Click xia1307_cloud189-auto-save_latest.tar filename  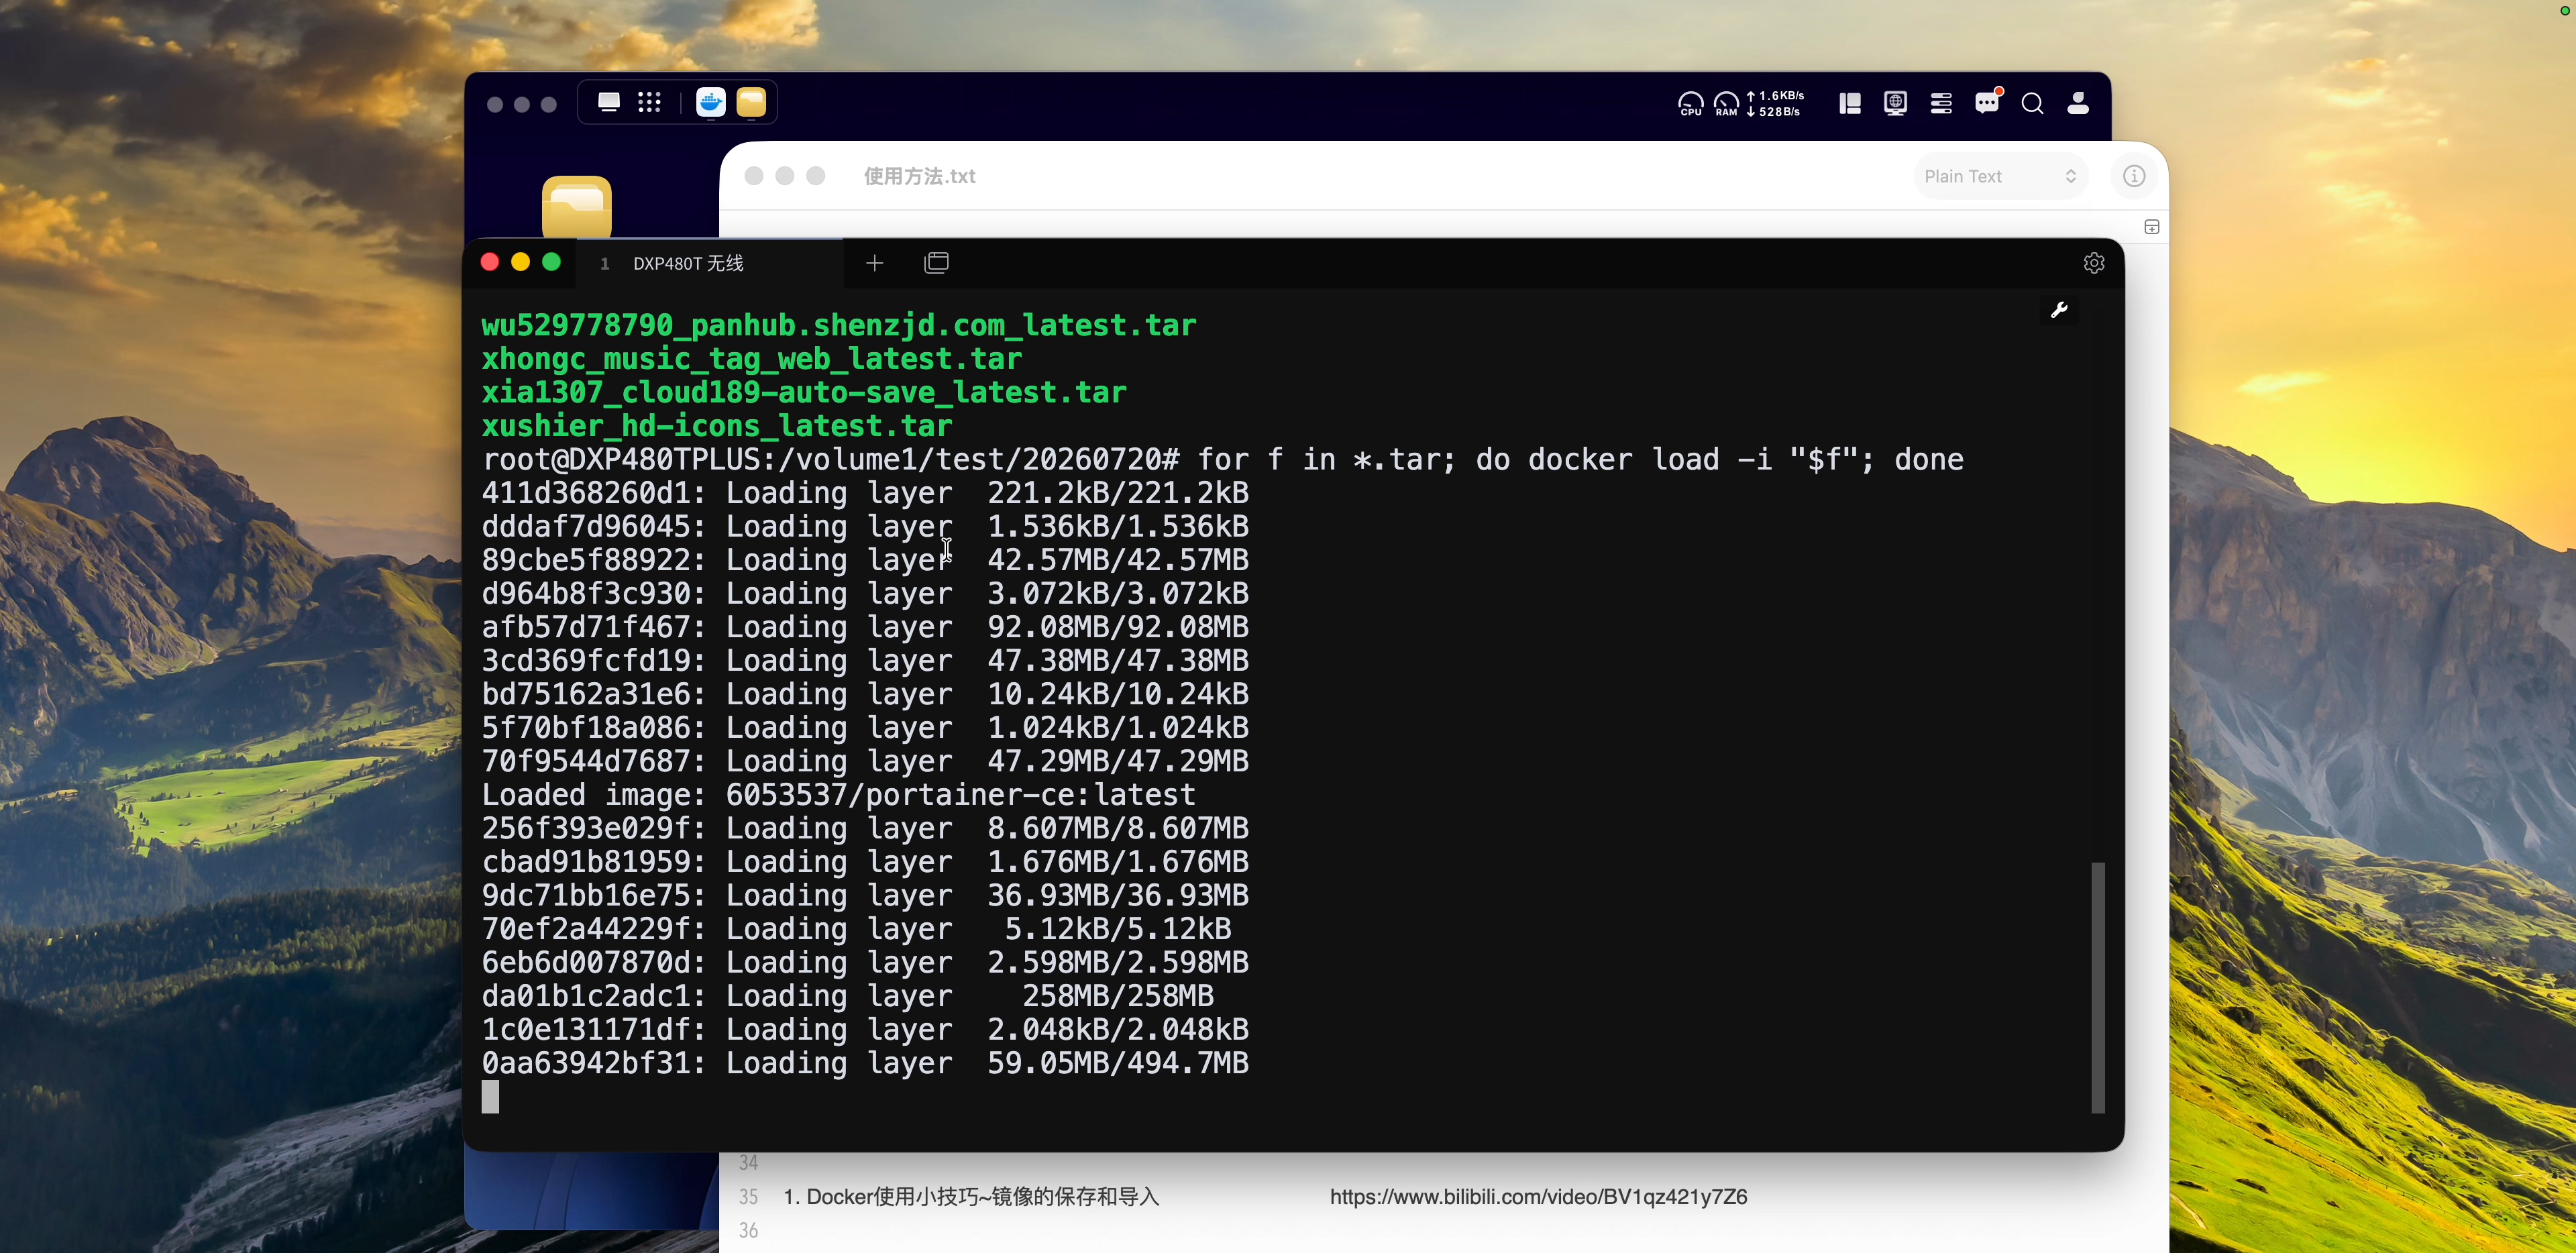click(803, 392)
